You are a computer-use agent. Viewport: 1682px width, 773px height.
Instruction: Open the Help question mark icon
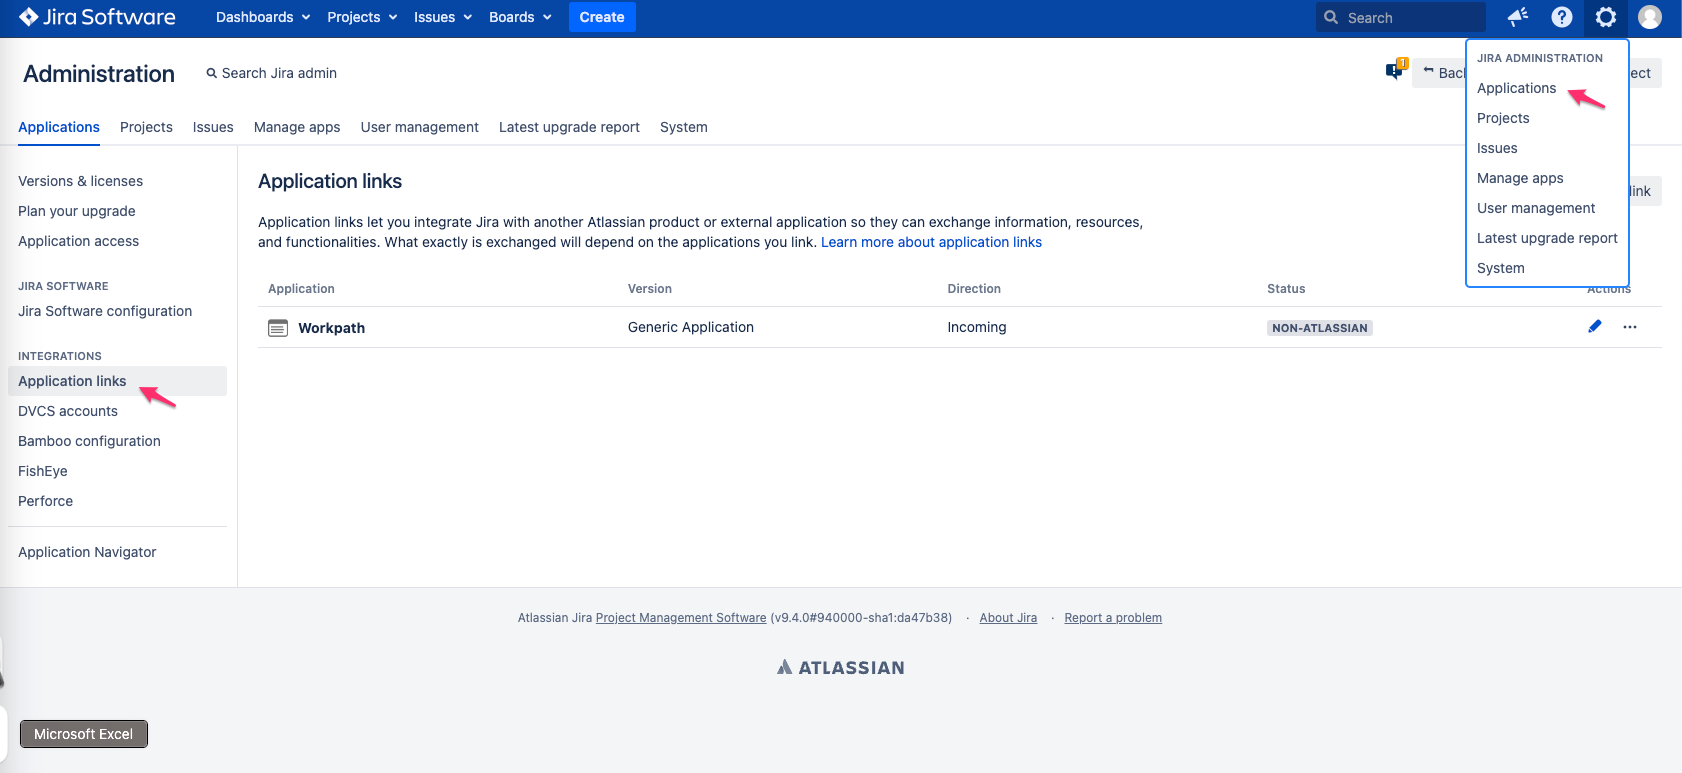pos(1562,17)
